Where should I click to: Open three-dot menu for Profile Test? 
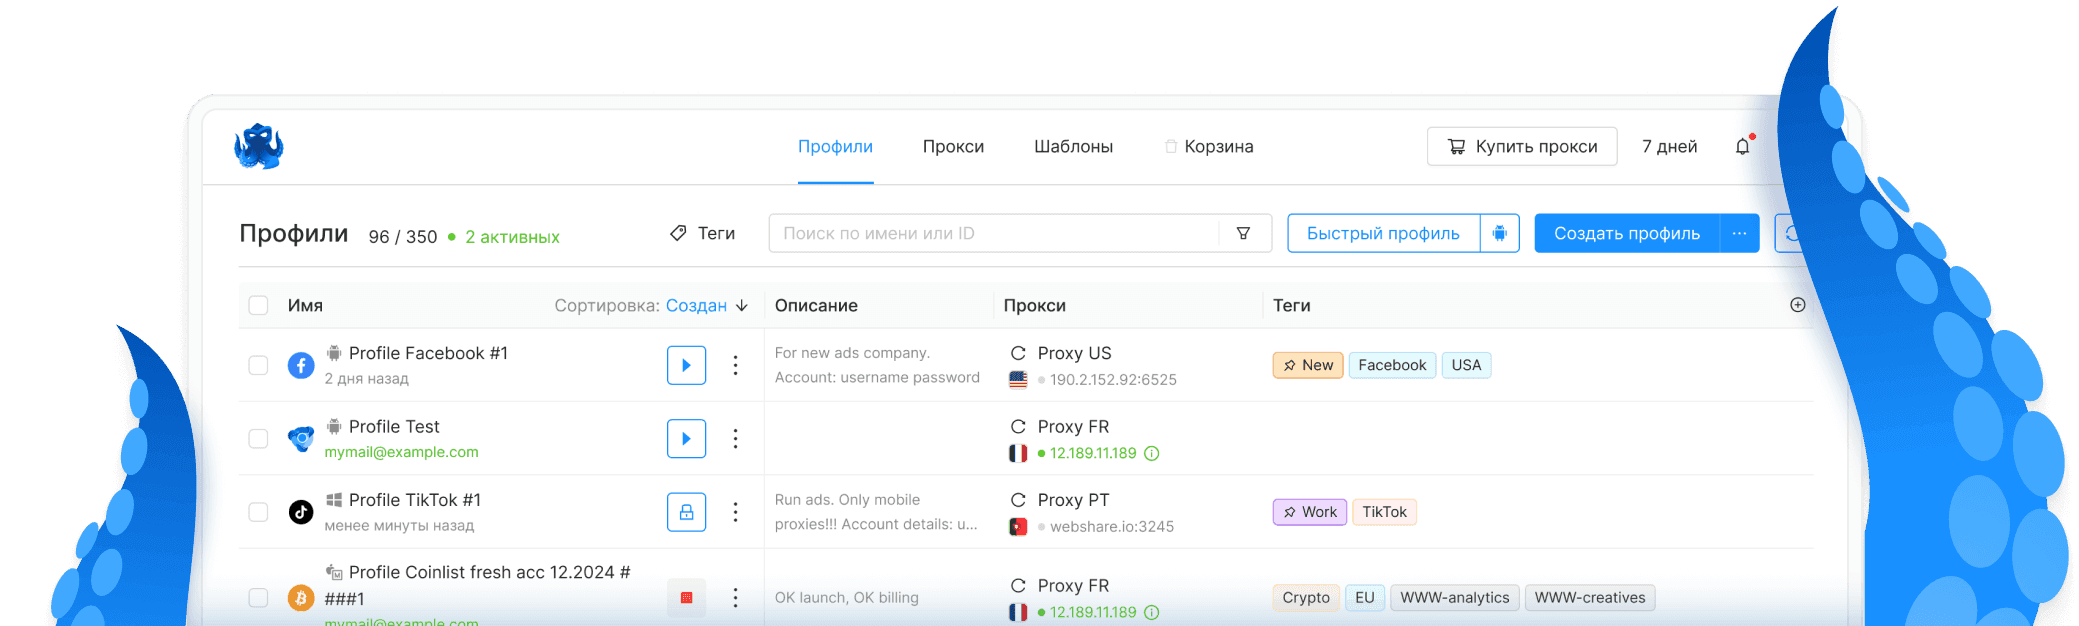[x=735, y=438]
